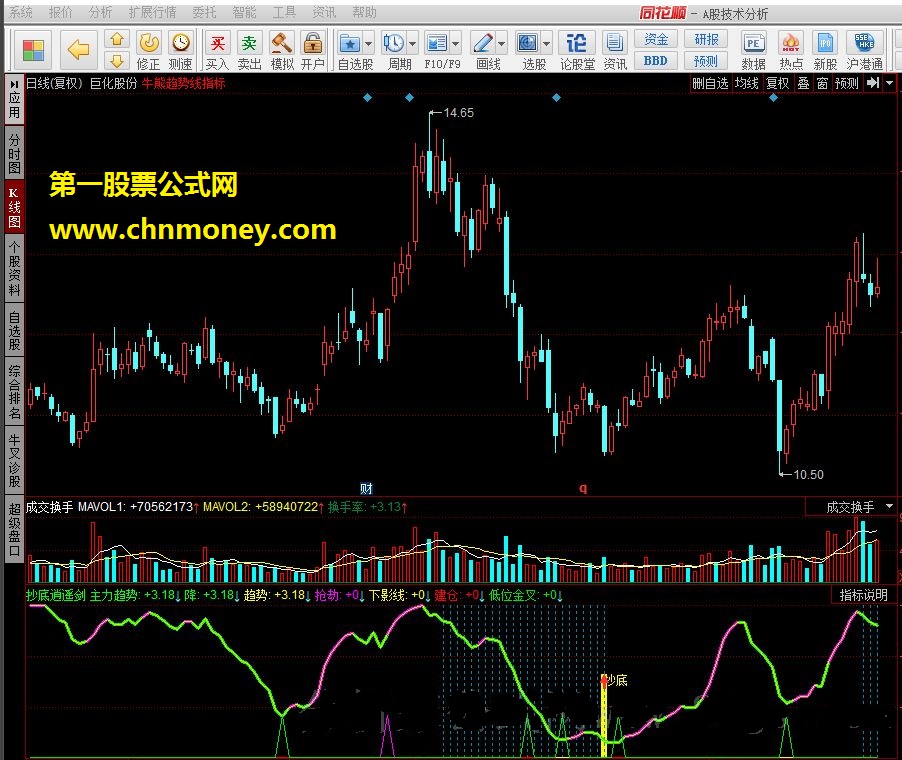Open the 委托 menu
902x760 pixels.
[204, 12]
